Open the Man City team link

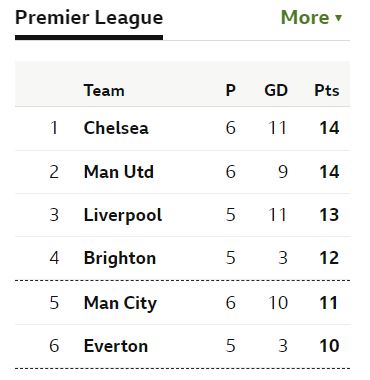120,303
